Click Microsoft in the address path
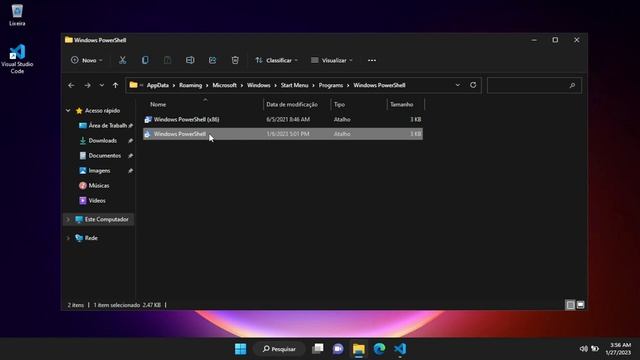The width and height of the screenshot is (640, 360). [224, 85]
